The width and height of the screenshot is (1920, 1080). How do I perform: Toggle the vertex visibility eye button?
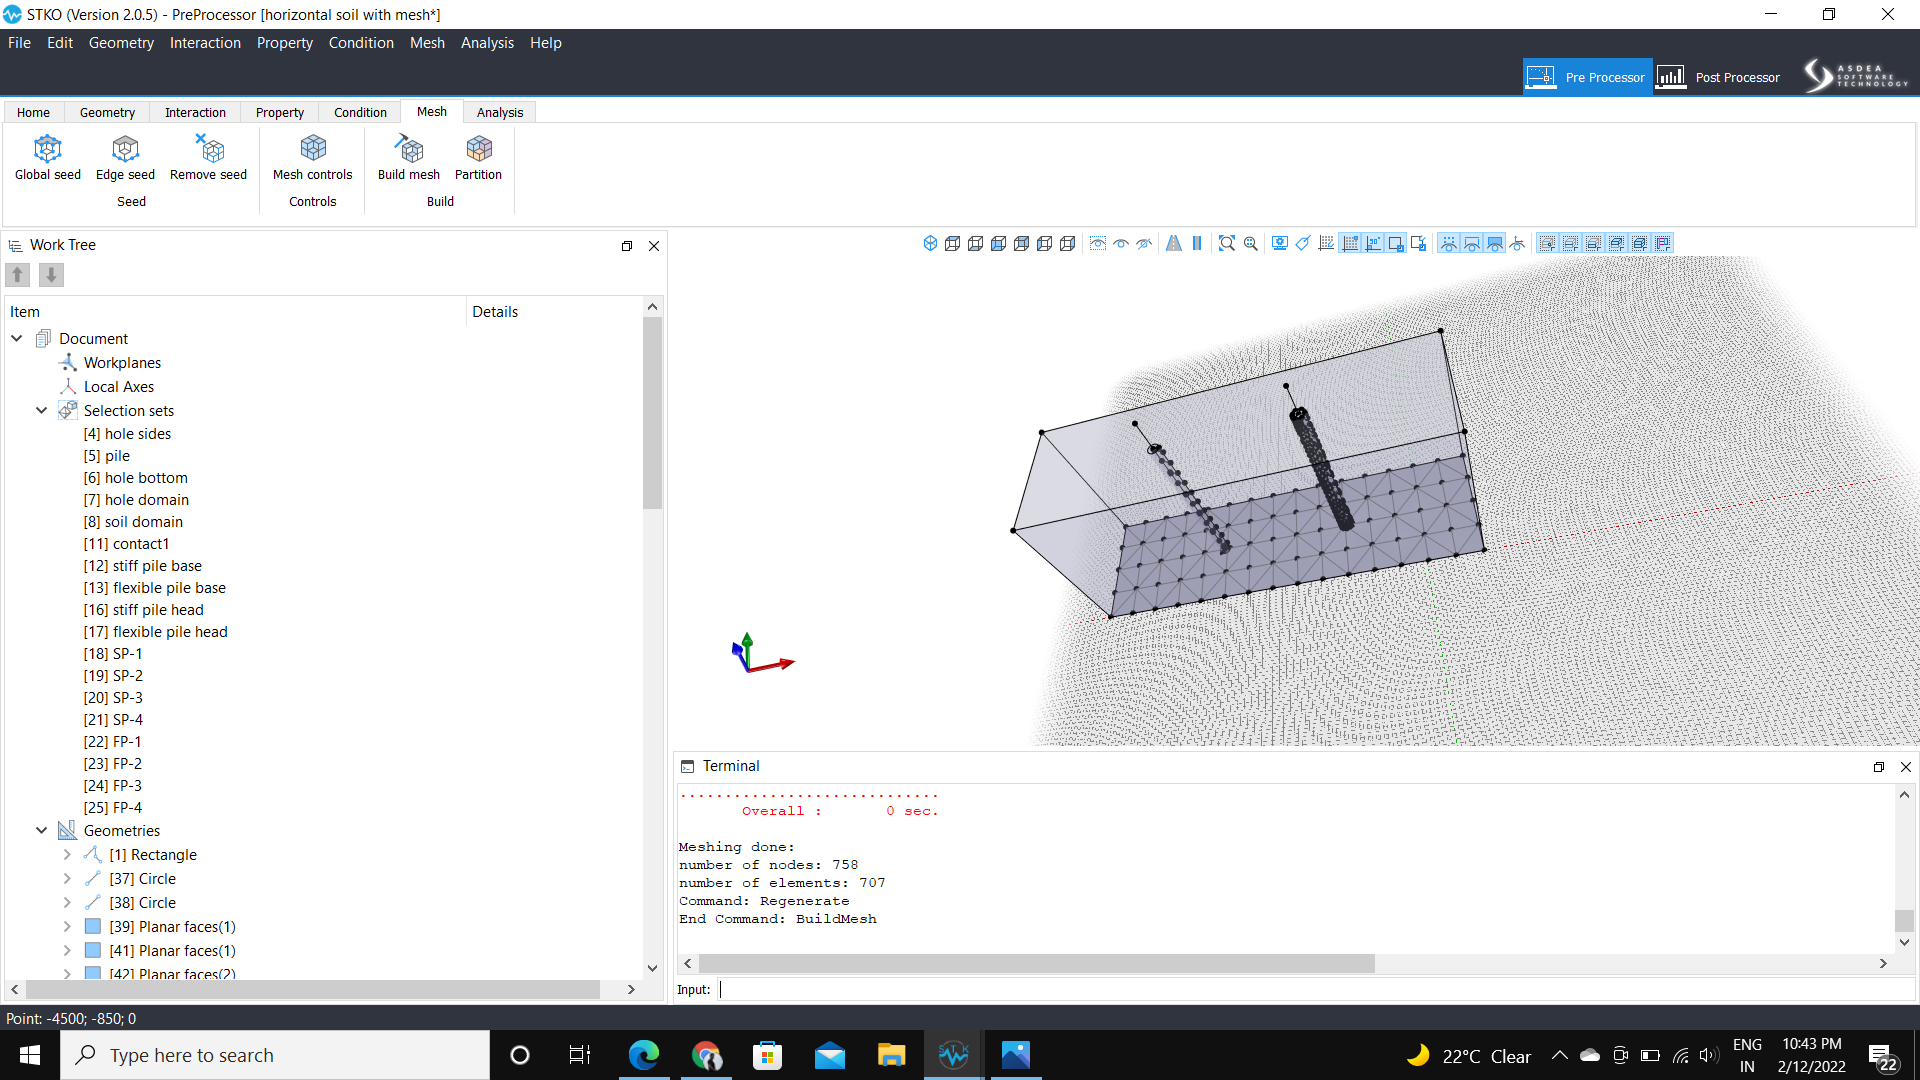pyautogui.click(x=1449, y=243)
